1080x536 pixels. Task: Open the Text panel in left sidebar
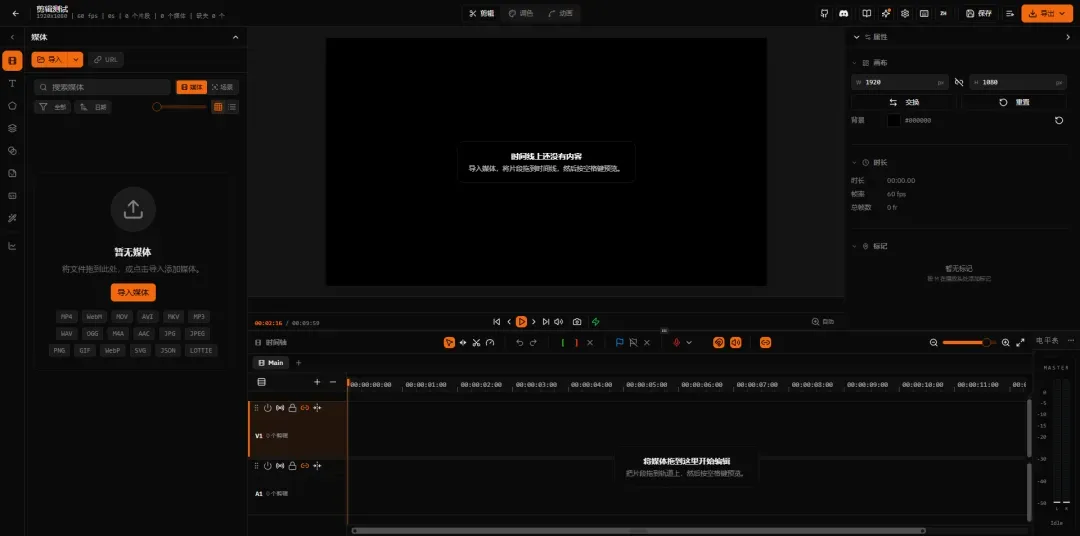(x=12, y=83)
